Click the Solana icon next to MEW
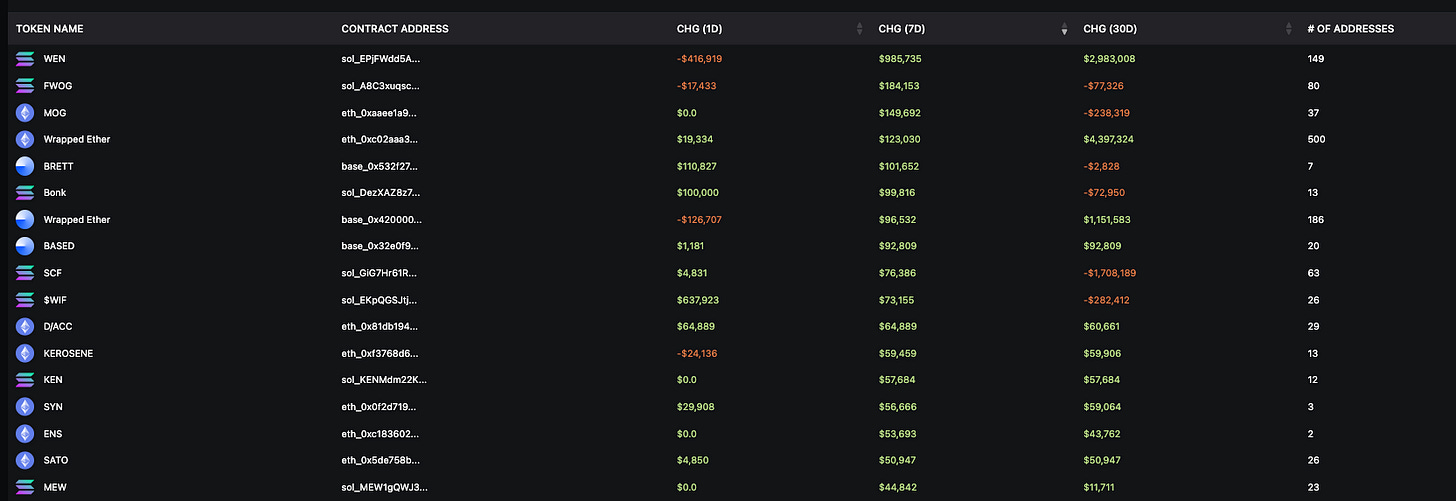This screenshot has height=501, width=1456. point(25,487)
